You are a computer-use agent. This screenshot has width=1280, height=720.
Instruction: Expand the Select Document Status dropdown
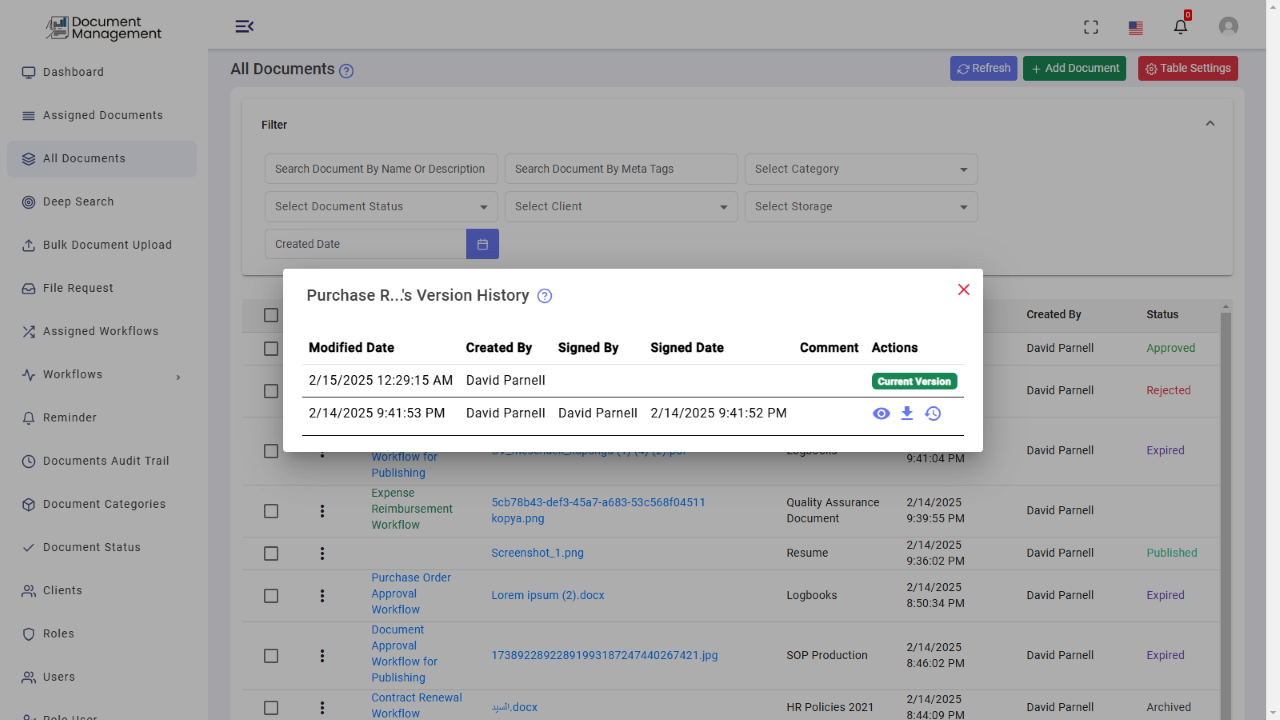(x=380, y=206)
